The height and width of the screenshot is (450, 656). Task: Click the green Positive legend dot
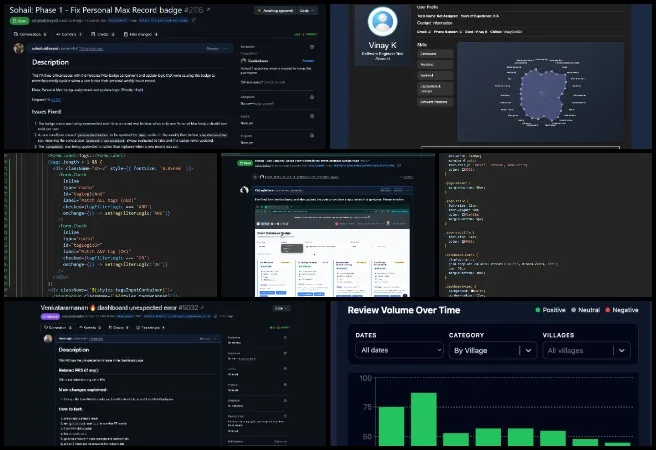coord(538,310)
